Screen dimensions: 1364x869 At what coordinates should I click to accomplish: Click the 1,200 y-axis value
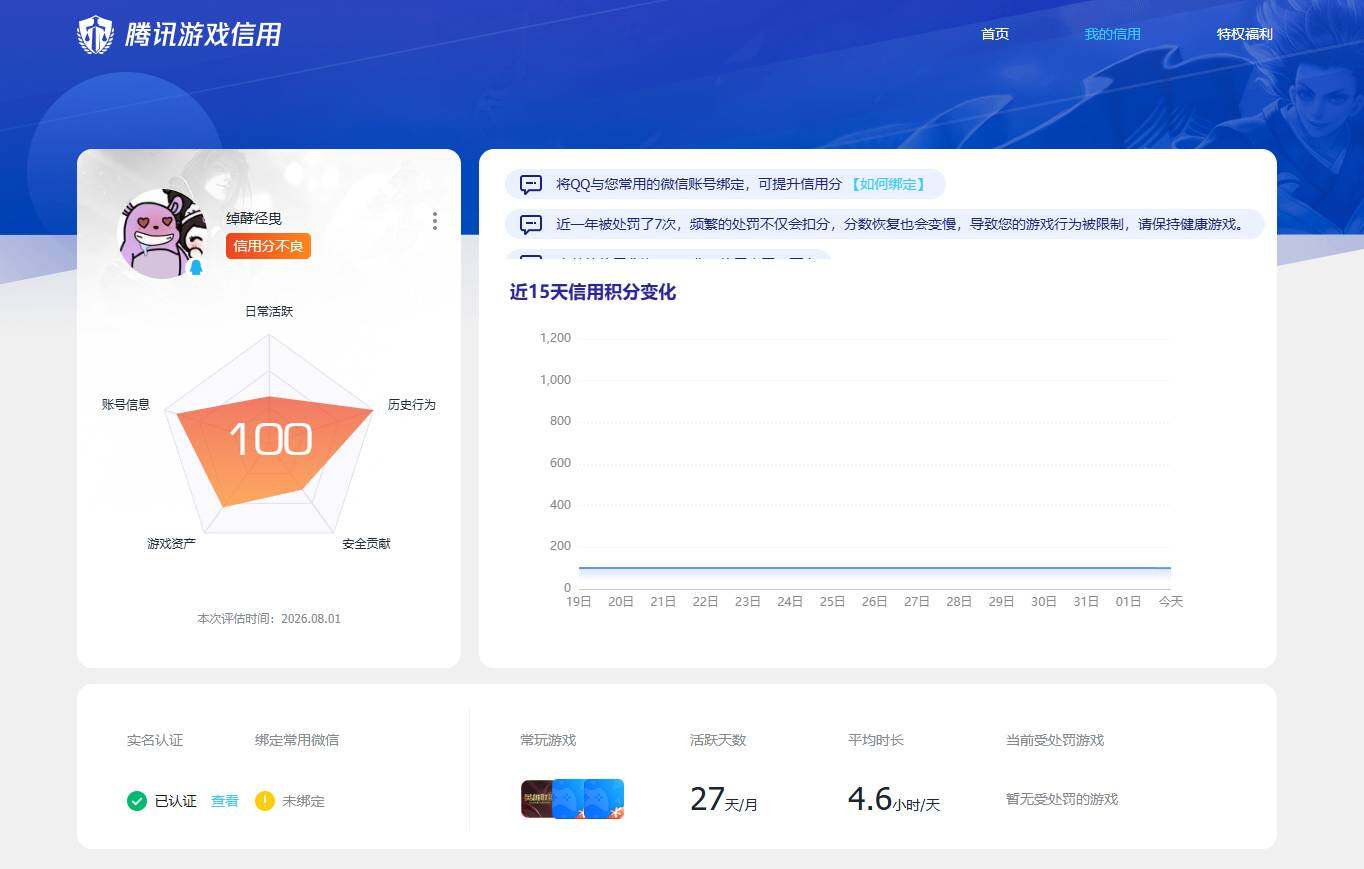tap(555, 338)
